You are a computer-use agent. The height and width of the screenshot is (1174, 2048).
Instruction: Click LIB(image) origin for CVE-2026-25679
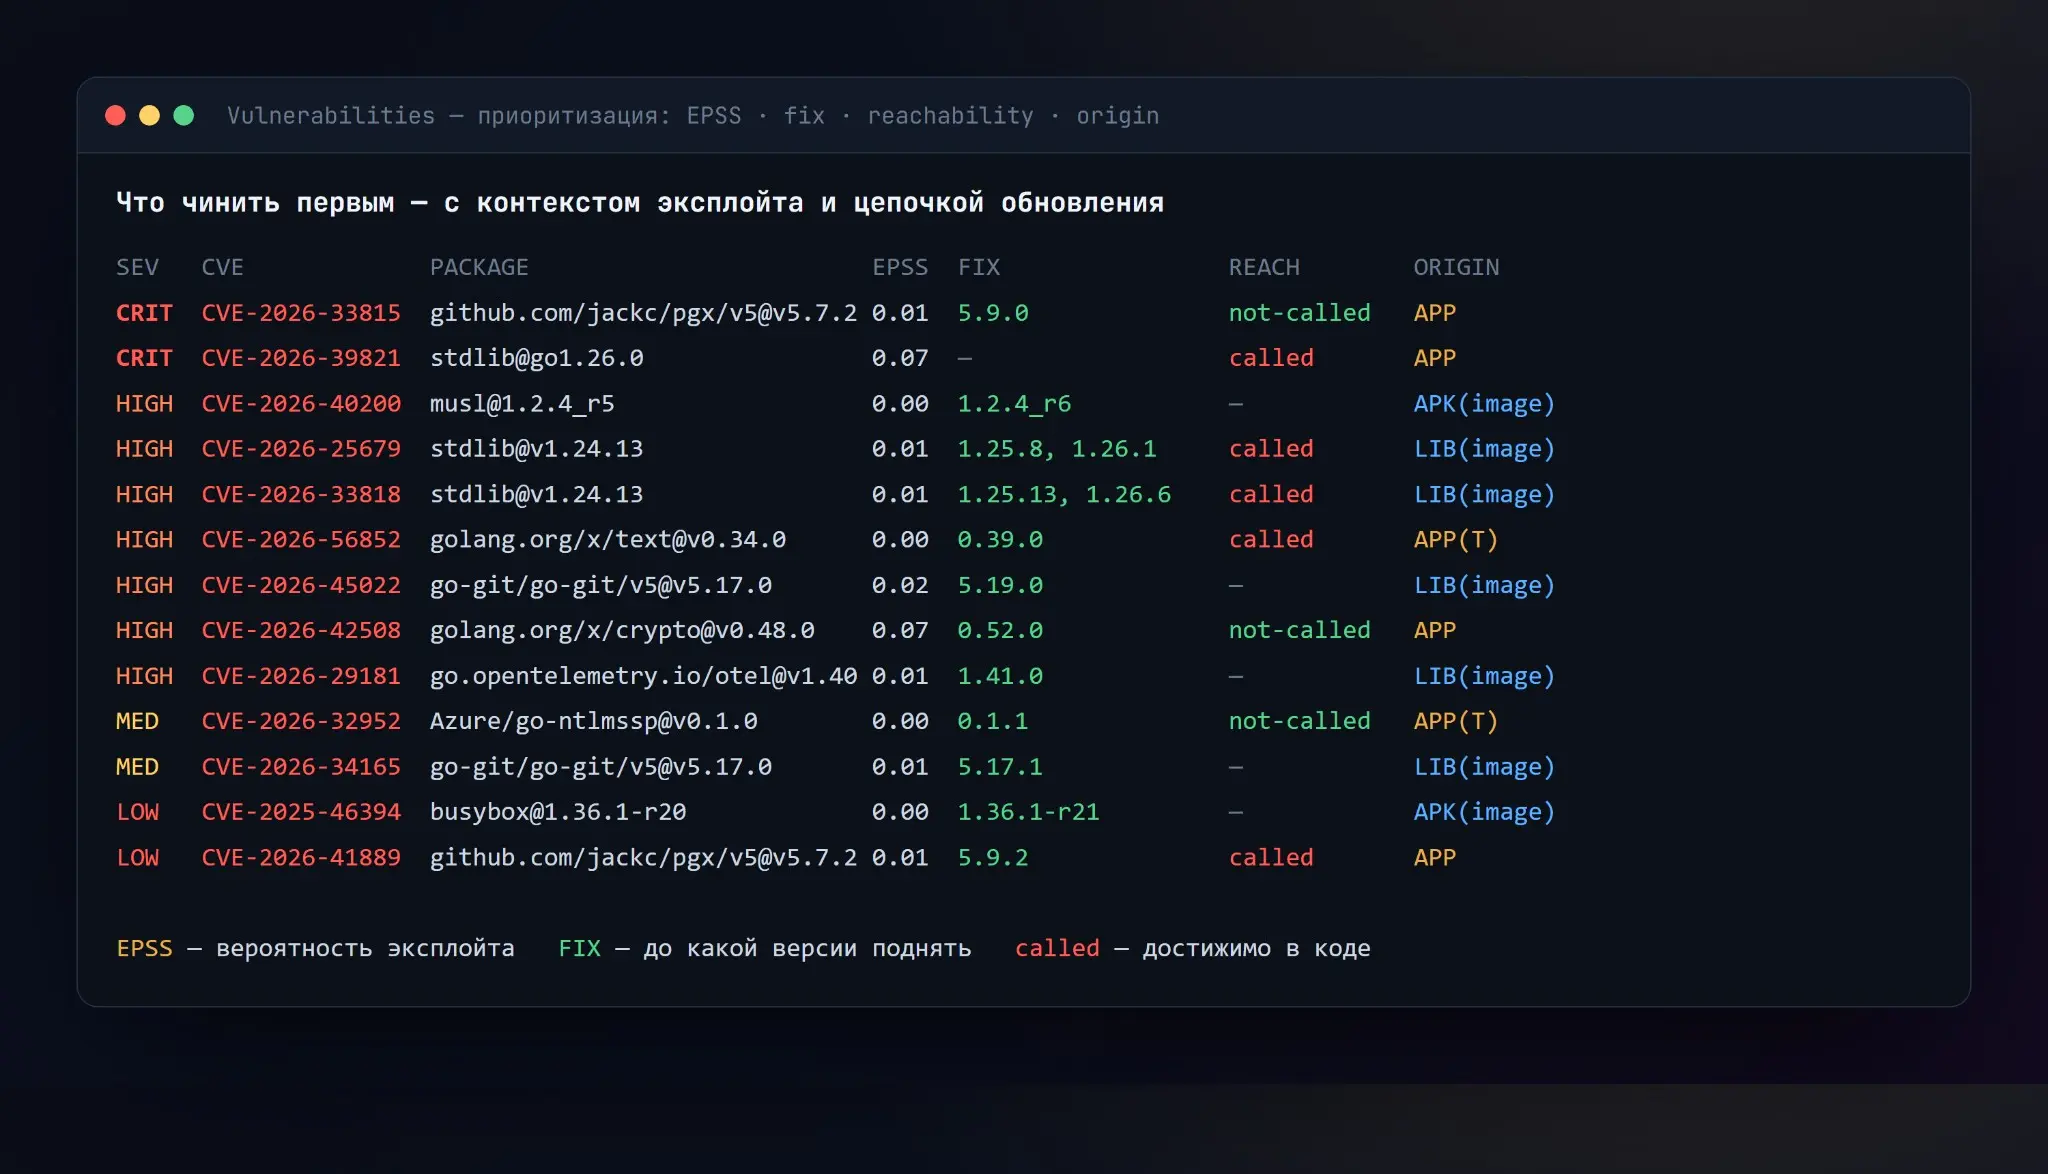click(1484, 449)
